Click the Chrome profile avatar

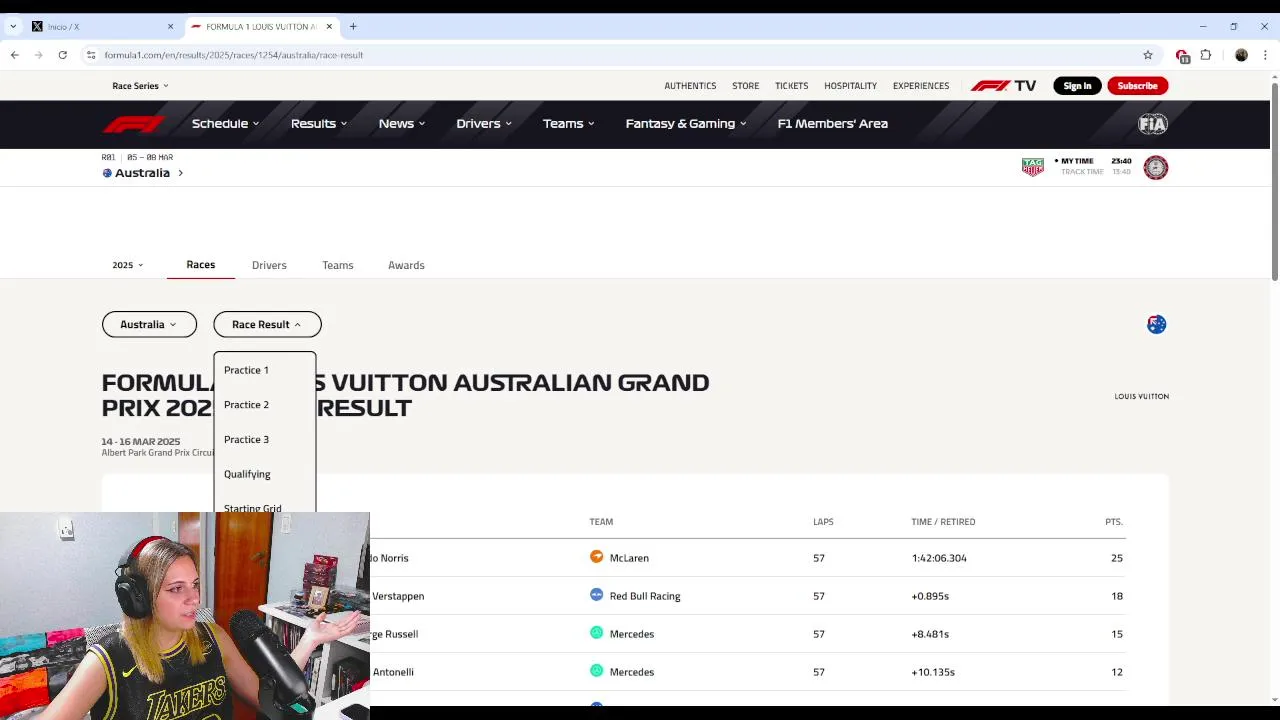[x=1241, y=55]
